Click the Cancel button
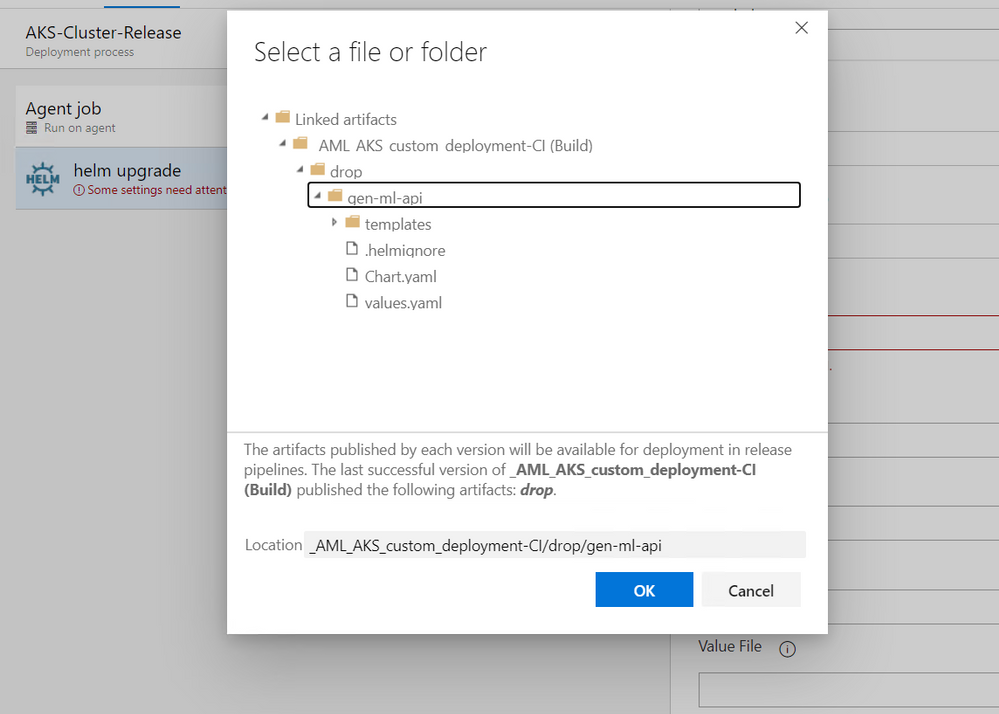This screenshot has height=714, width=999. pyautogui.click(x=751, y=590)
